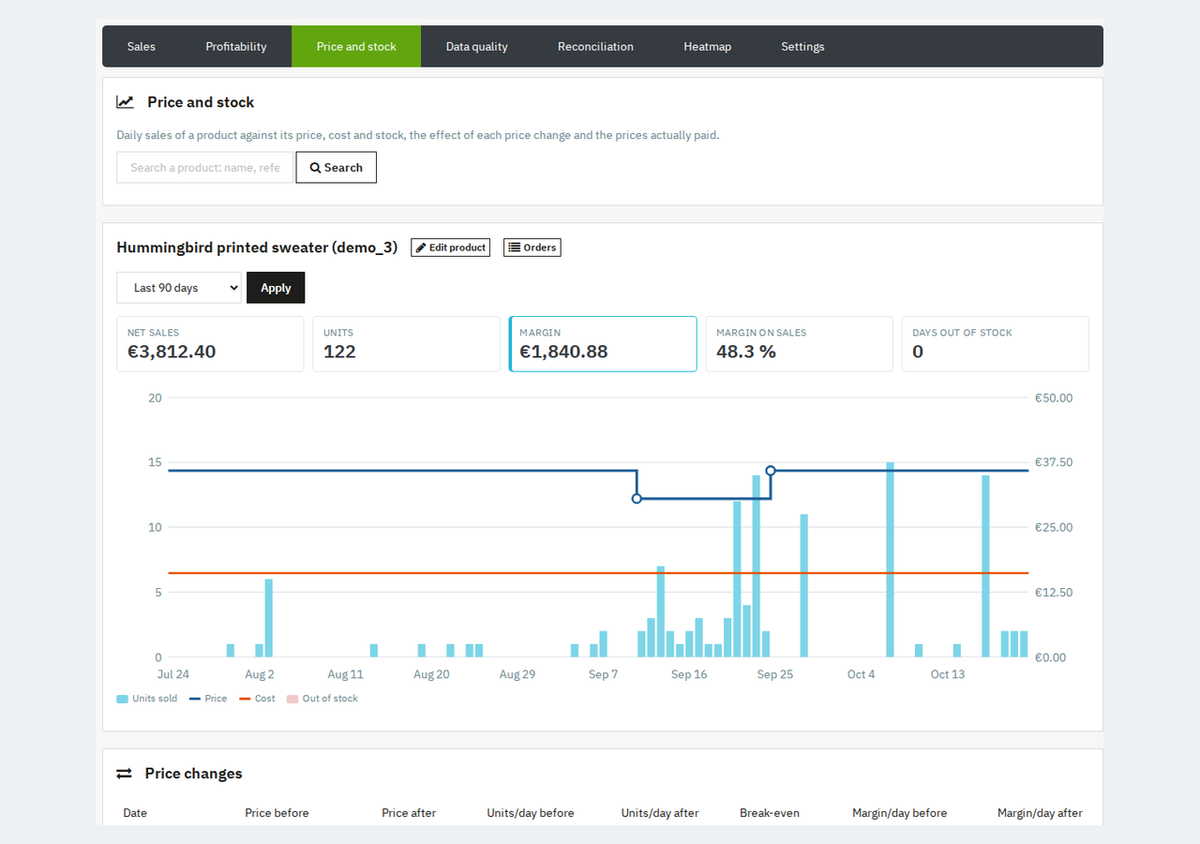The height and width of the screenshot is (844, 1200).
Task: Select the Price and stock tab
Action: [x=356, y=46]
